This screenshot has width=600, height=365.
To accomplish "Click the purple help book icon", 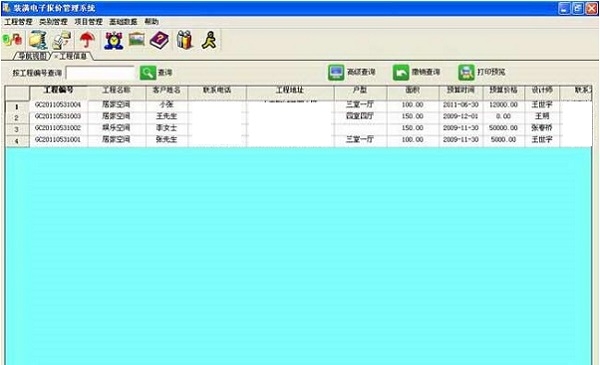I will point(159,40).
